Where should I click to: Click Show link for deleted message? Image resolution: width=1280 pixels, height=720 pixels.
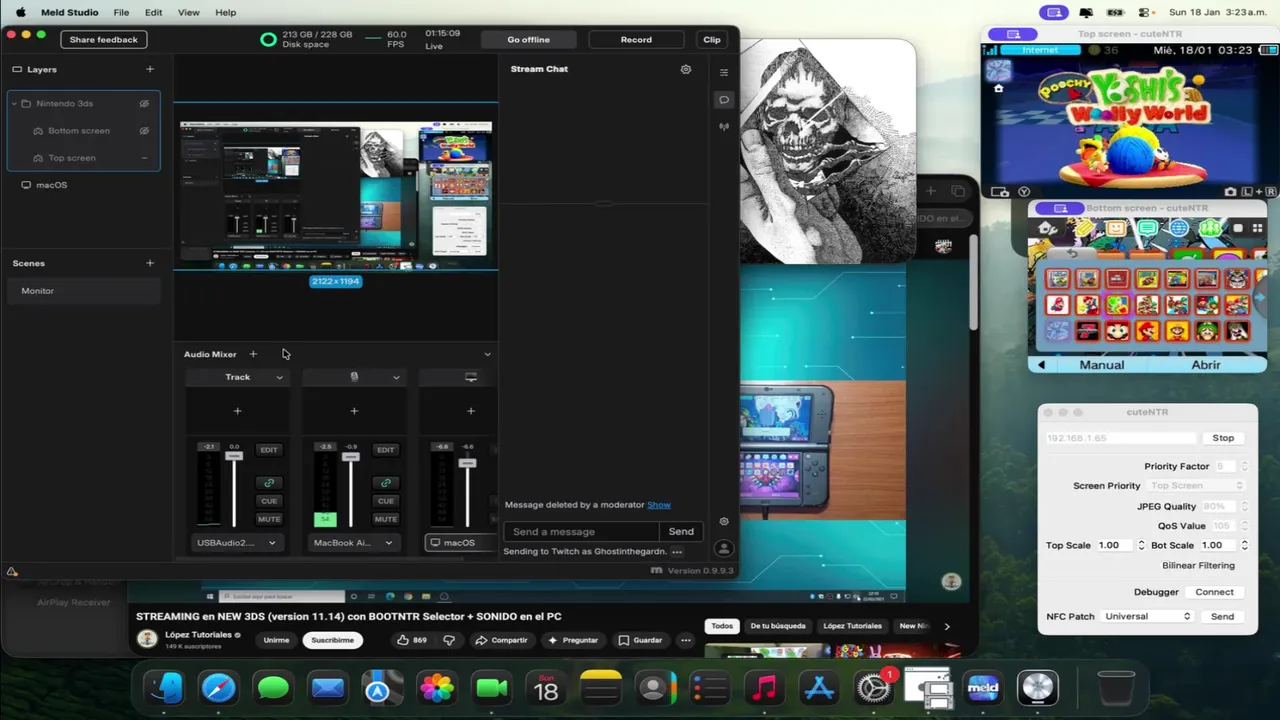(x=659, y=505)
